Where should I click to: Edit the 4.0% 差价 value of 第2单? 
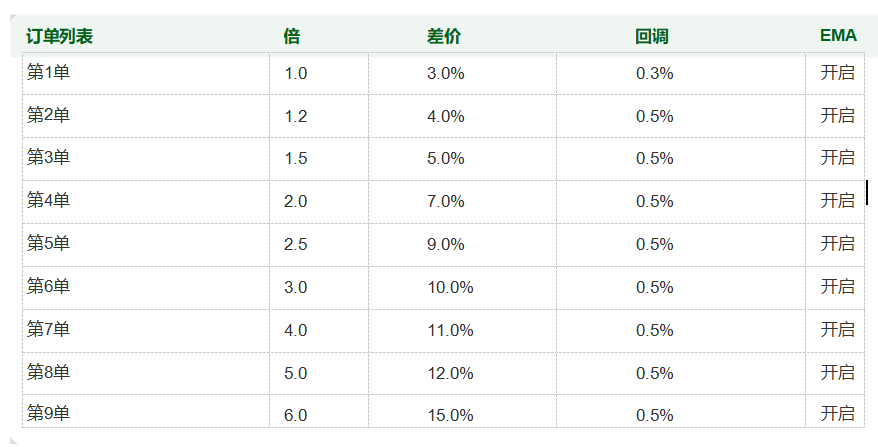pos(446,116)
